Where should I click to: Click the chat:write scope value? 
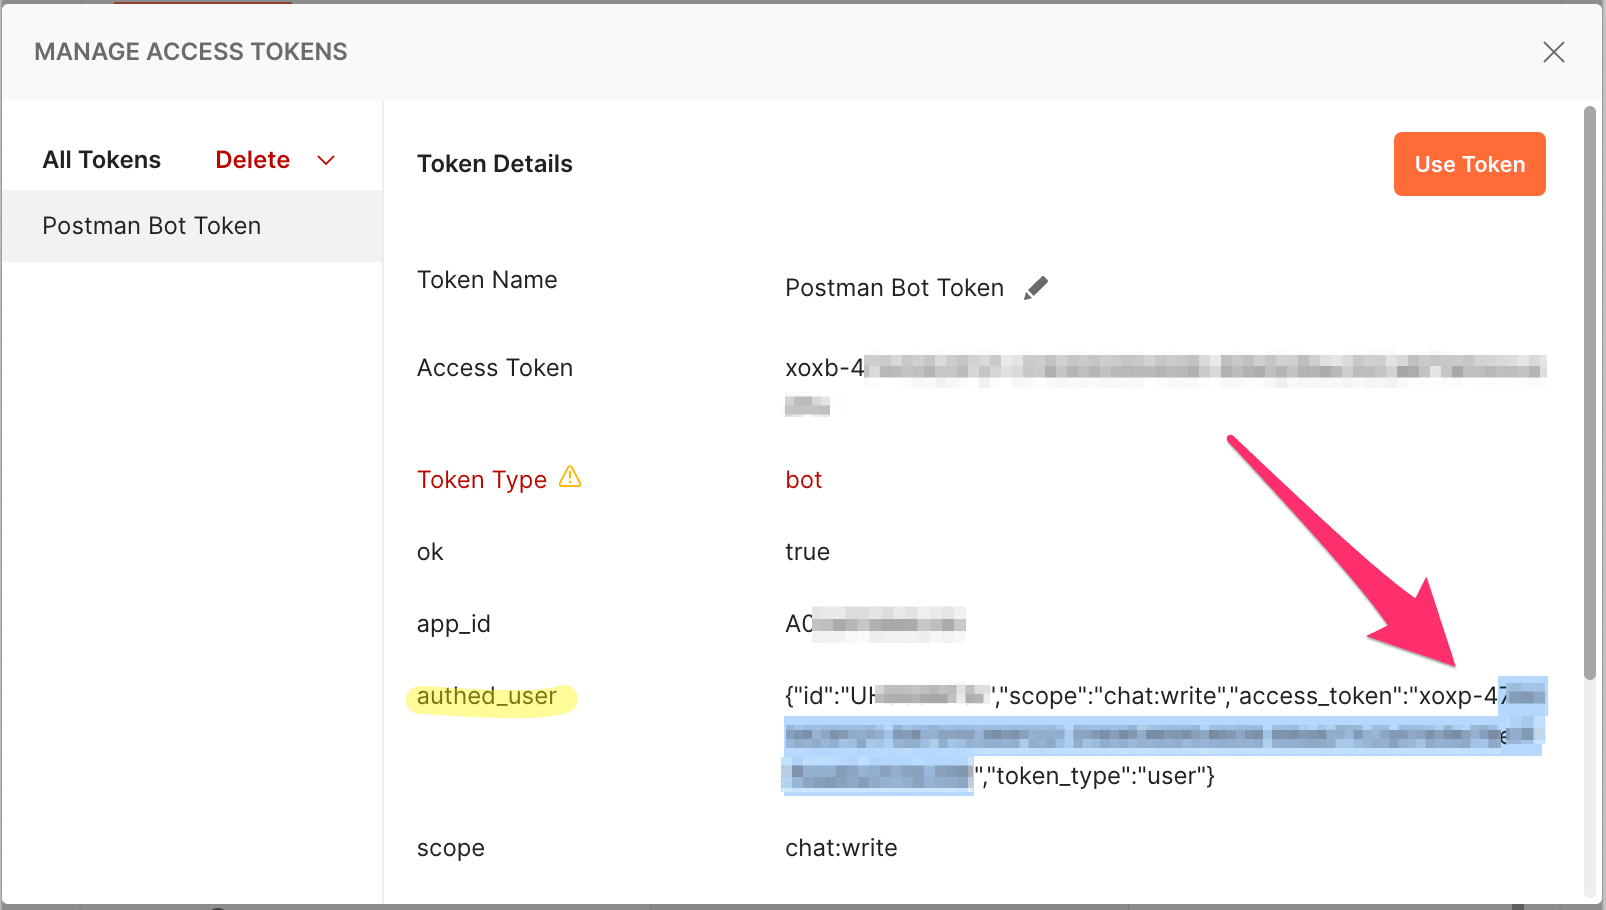(x=841, y=847)
